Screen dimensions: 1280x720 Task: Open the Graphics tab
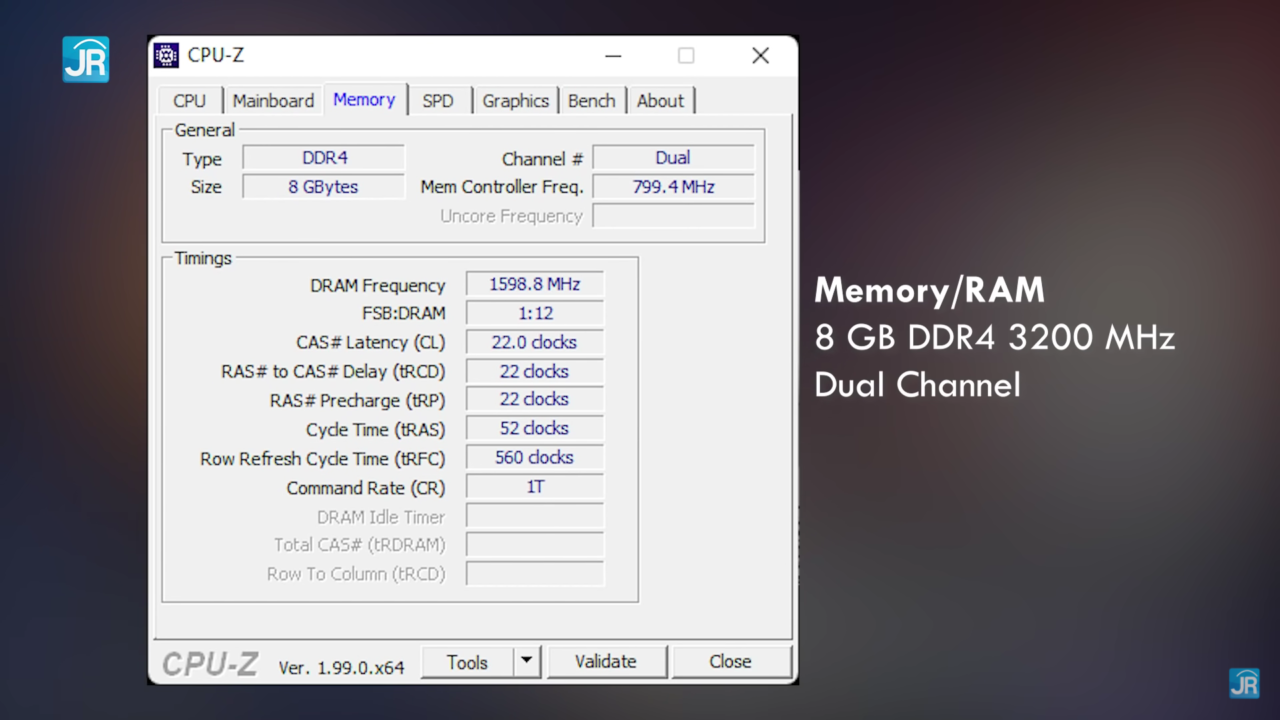515,100
